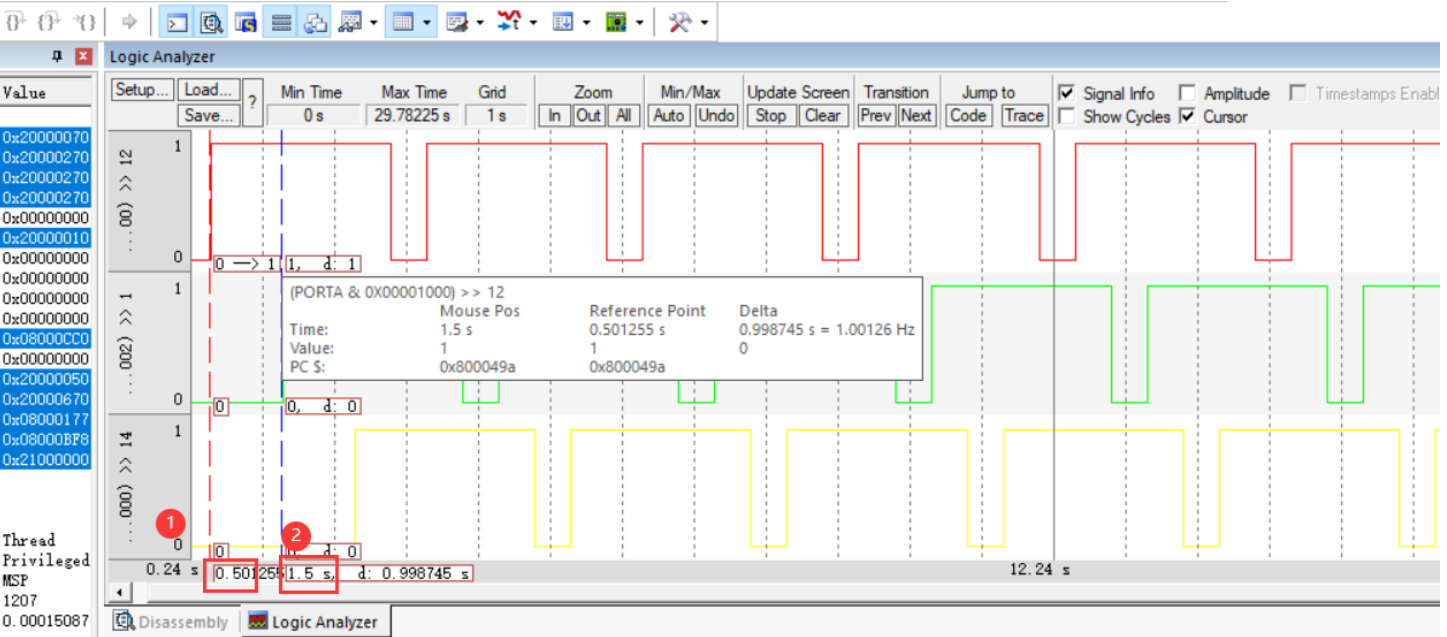The width and height of the screenshot is (1447, 637).
Task: Open the Memory Windows dropdown arrow
Action: pos(427,22)
